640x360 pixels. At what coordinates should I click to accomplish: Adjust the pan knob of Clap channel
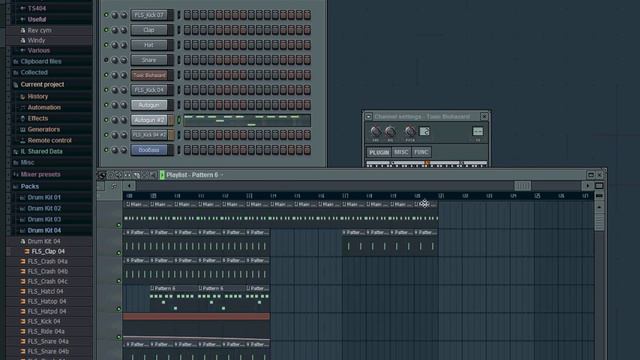(115, 30)
